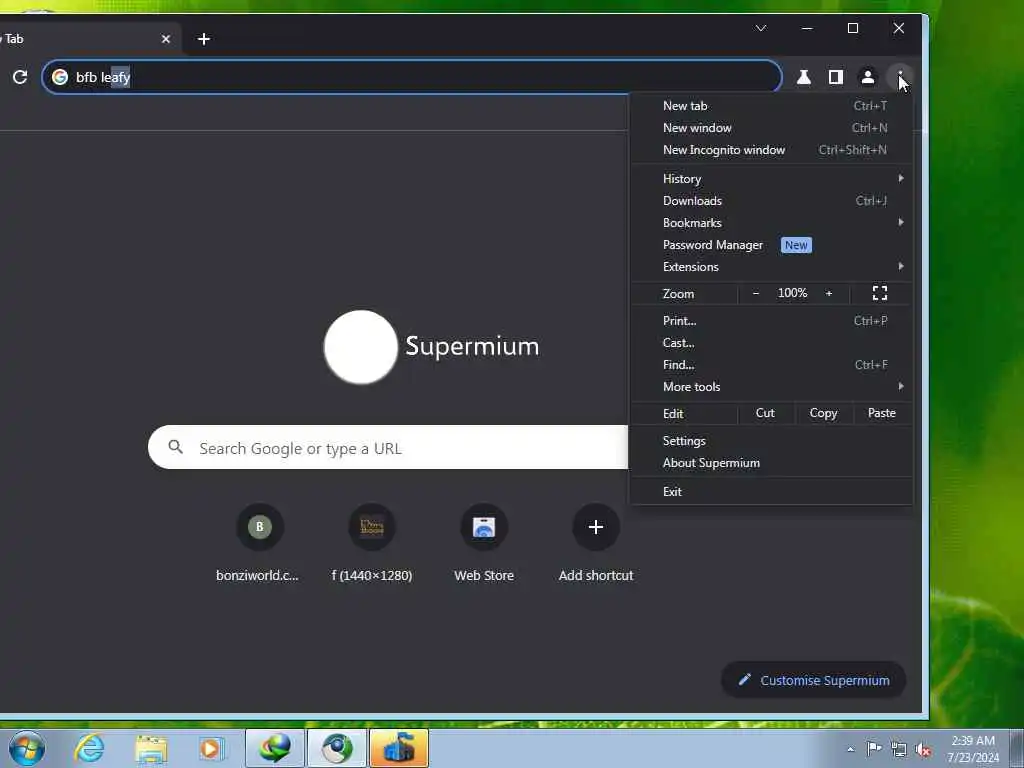Reload the page with the refresh icon
Viewport: 1024px width, 768px height.
pyautogui.click(x=20, y=77)
